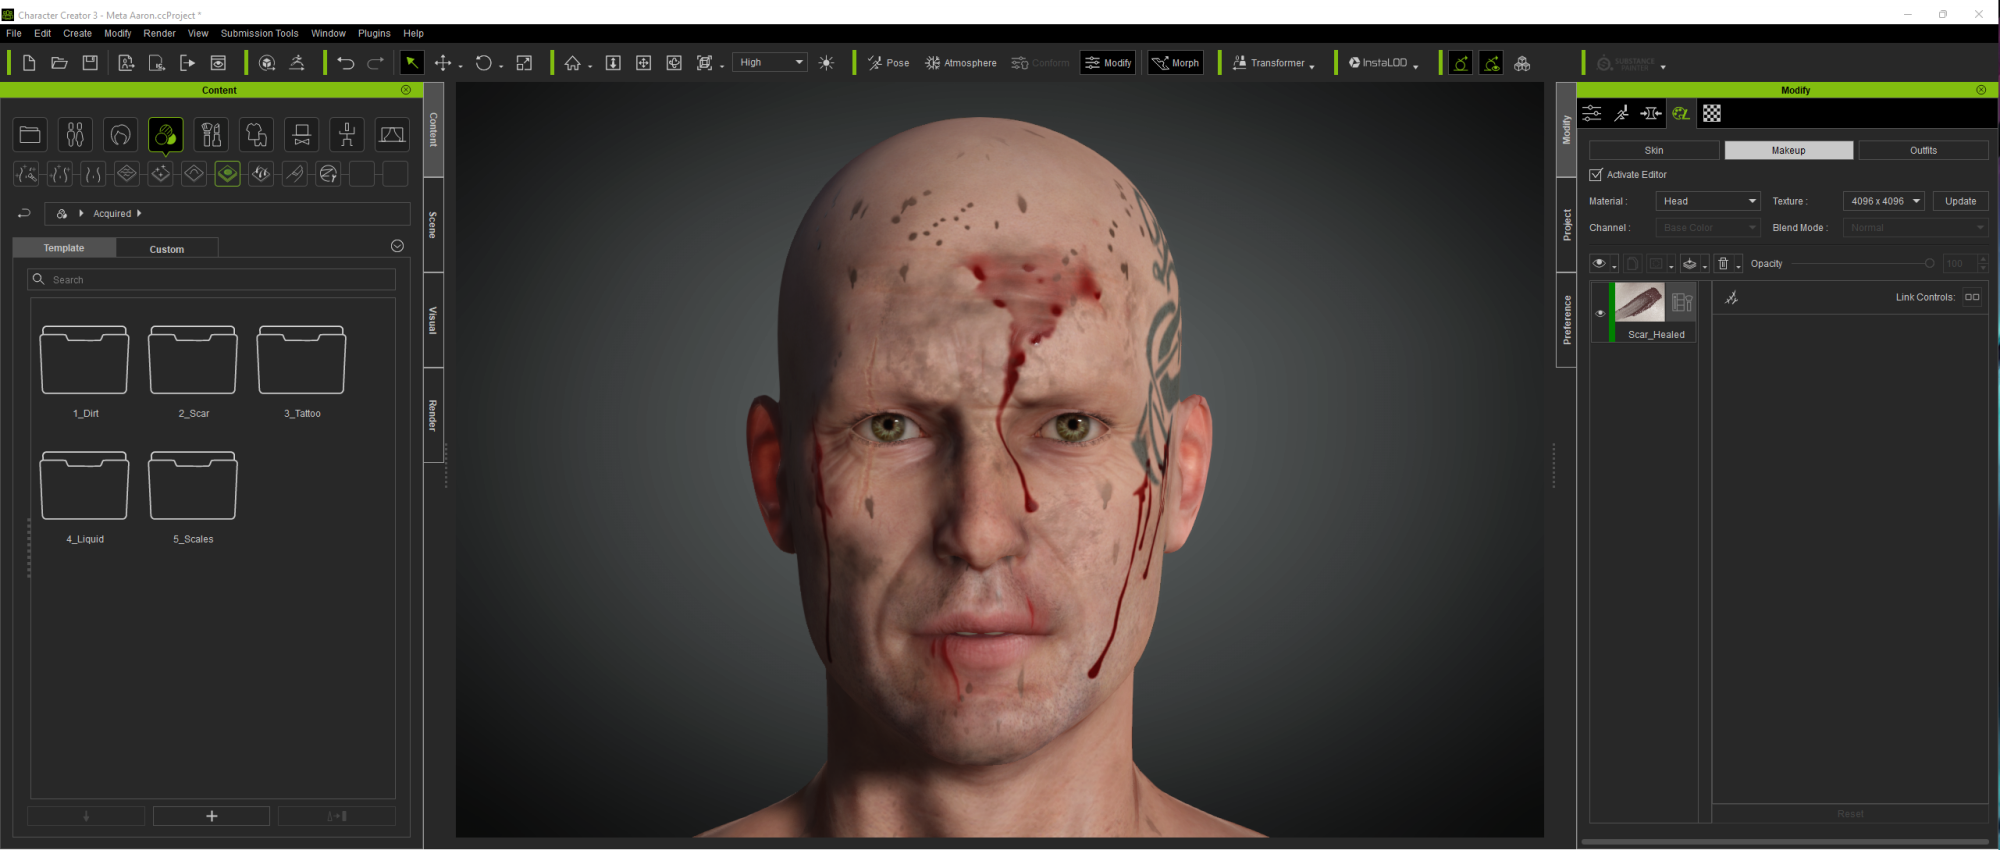Click the Update button

tap(1960, 201)
